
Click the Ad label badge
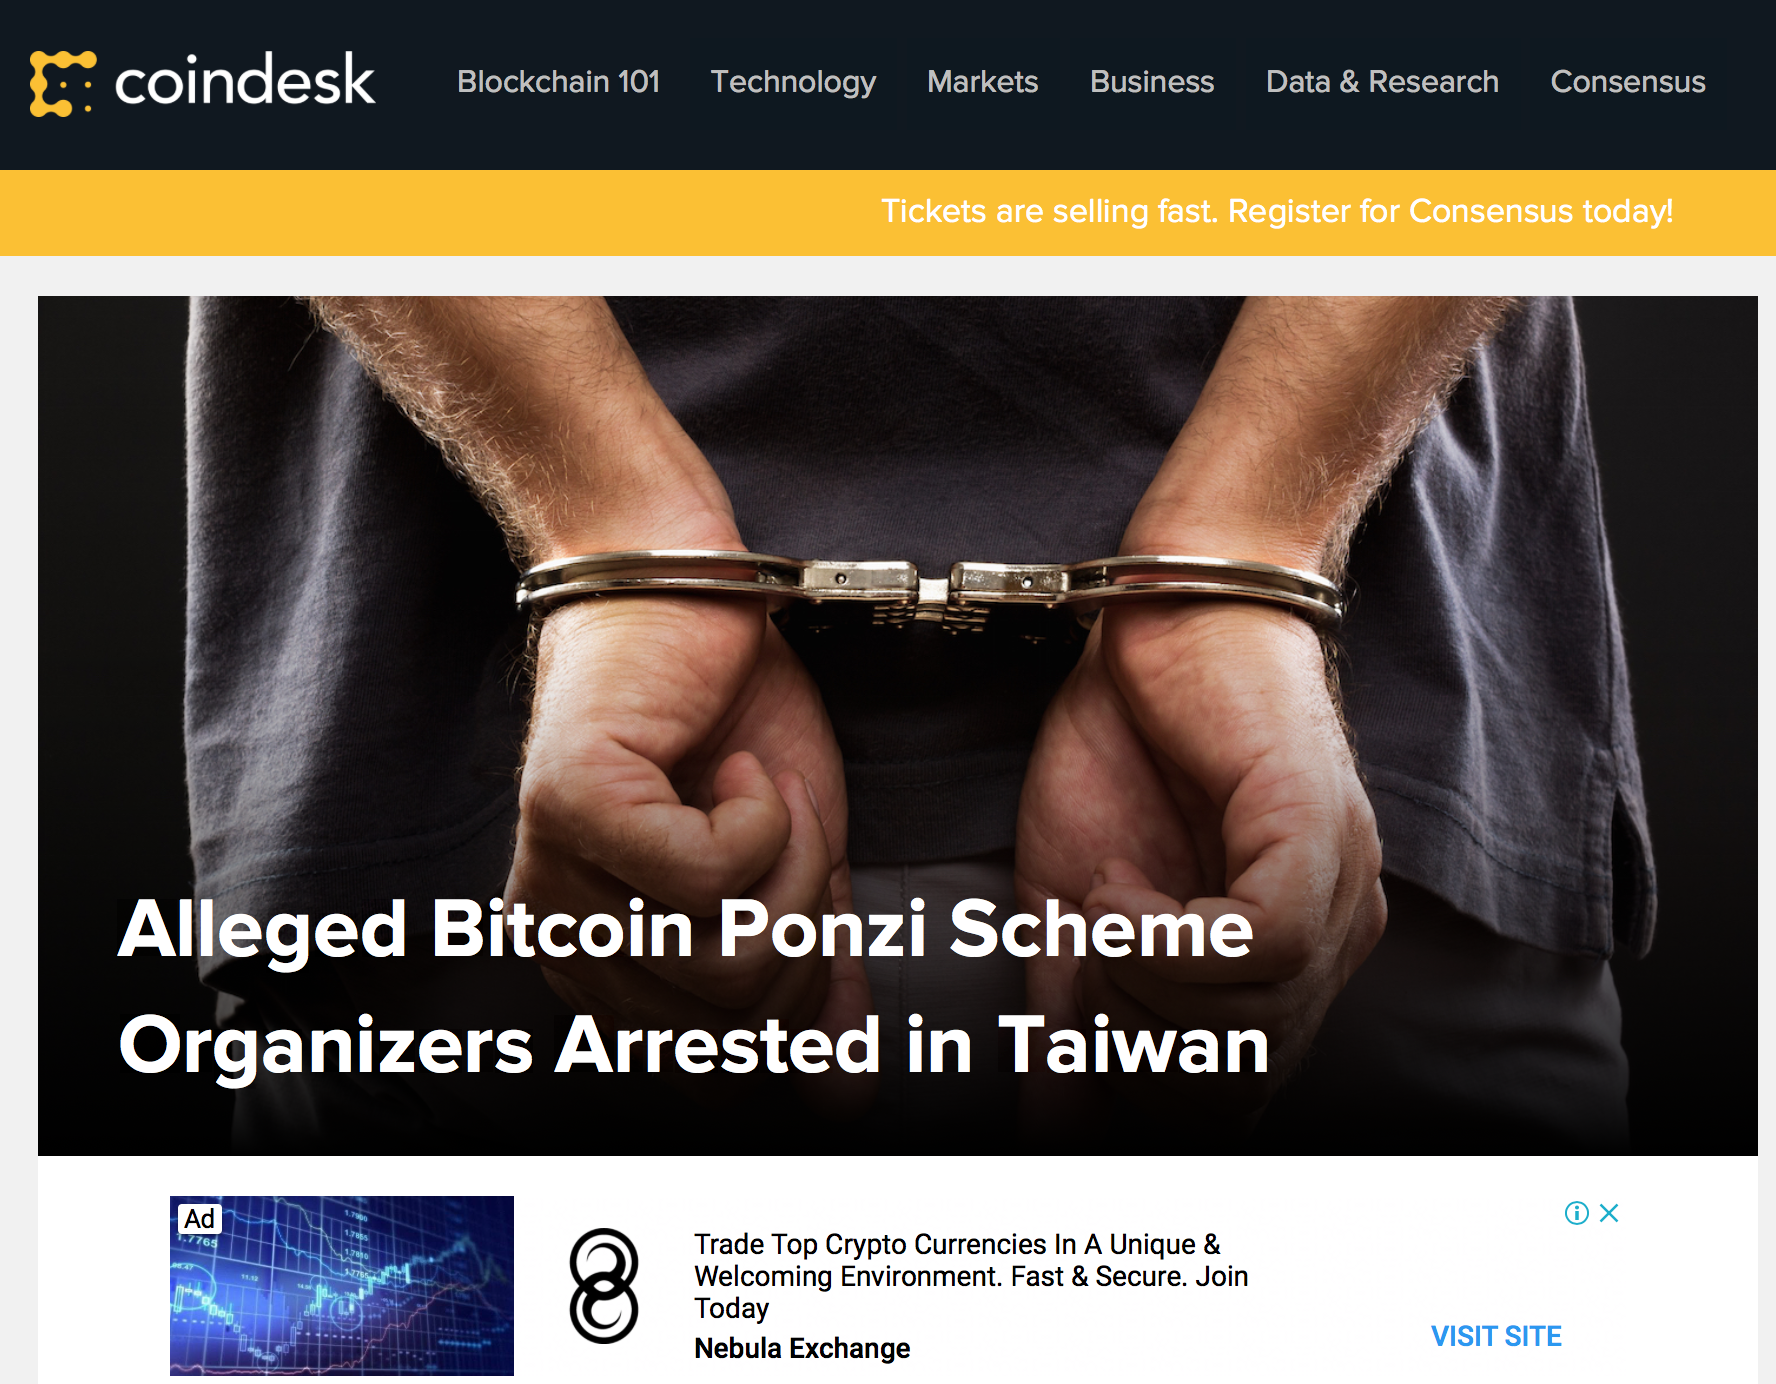click(200, 1219)
